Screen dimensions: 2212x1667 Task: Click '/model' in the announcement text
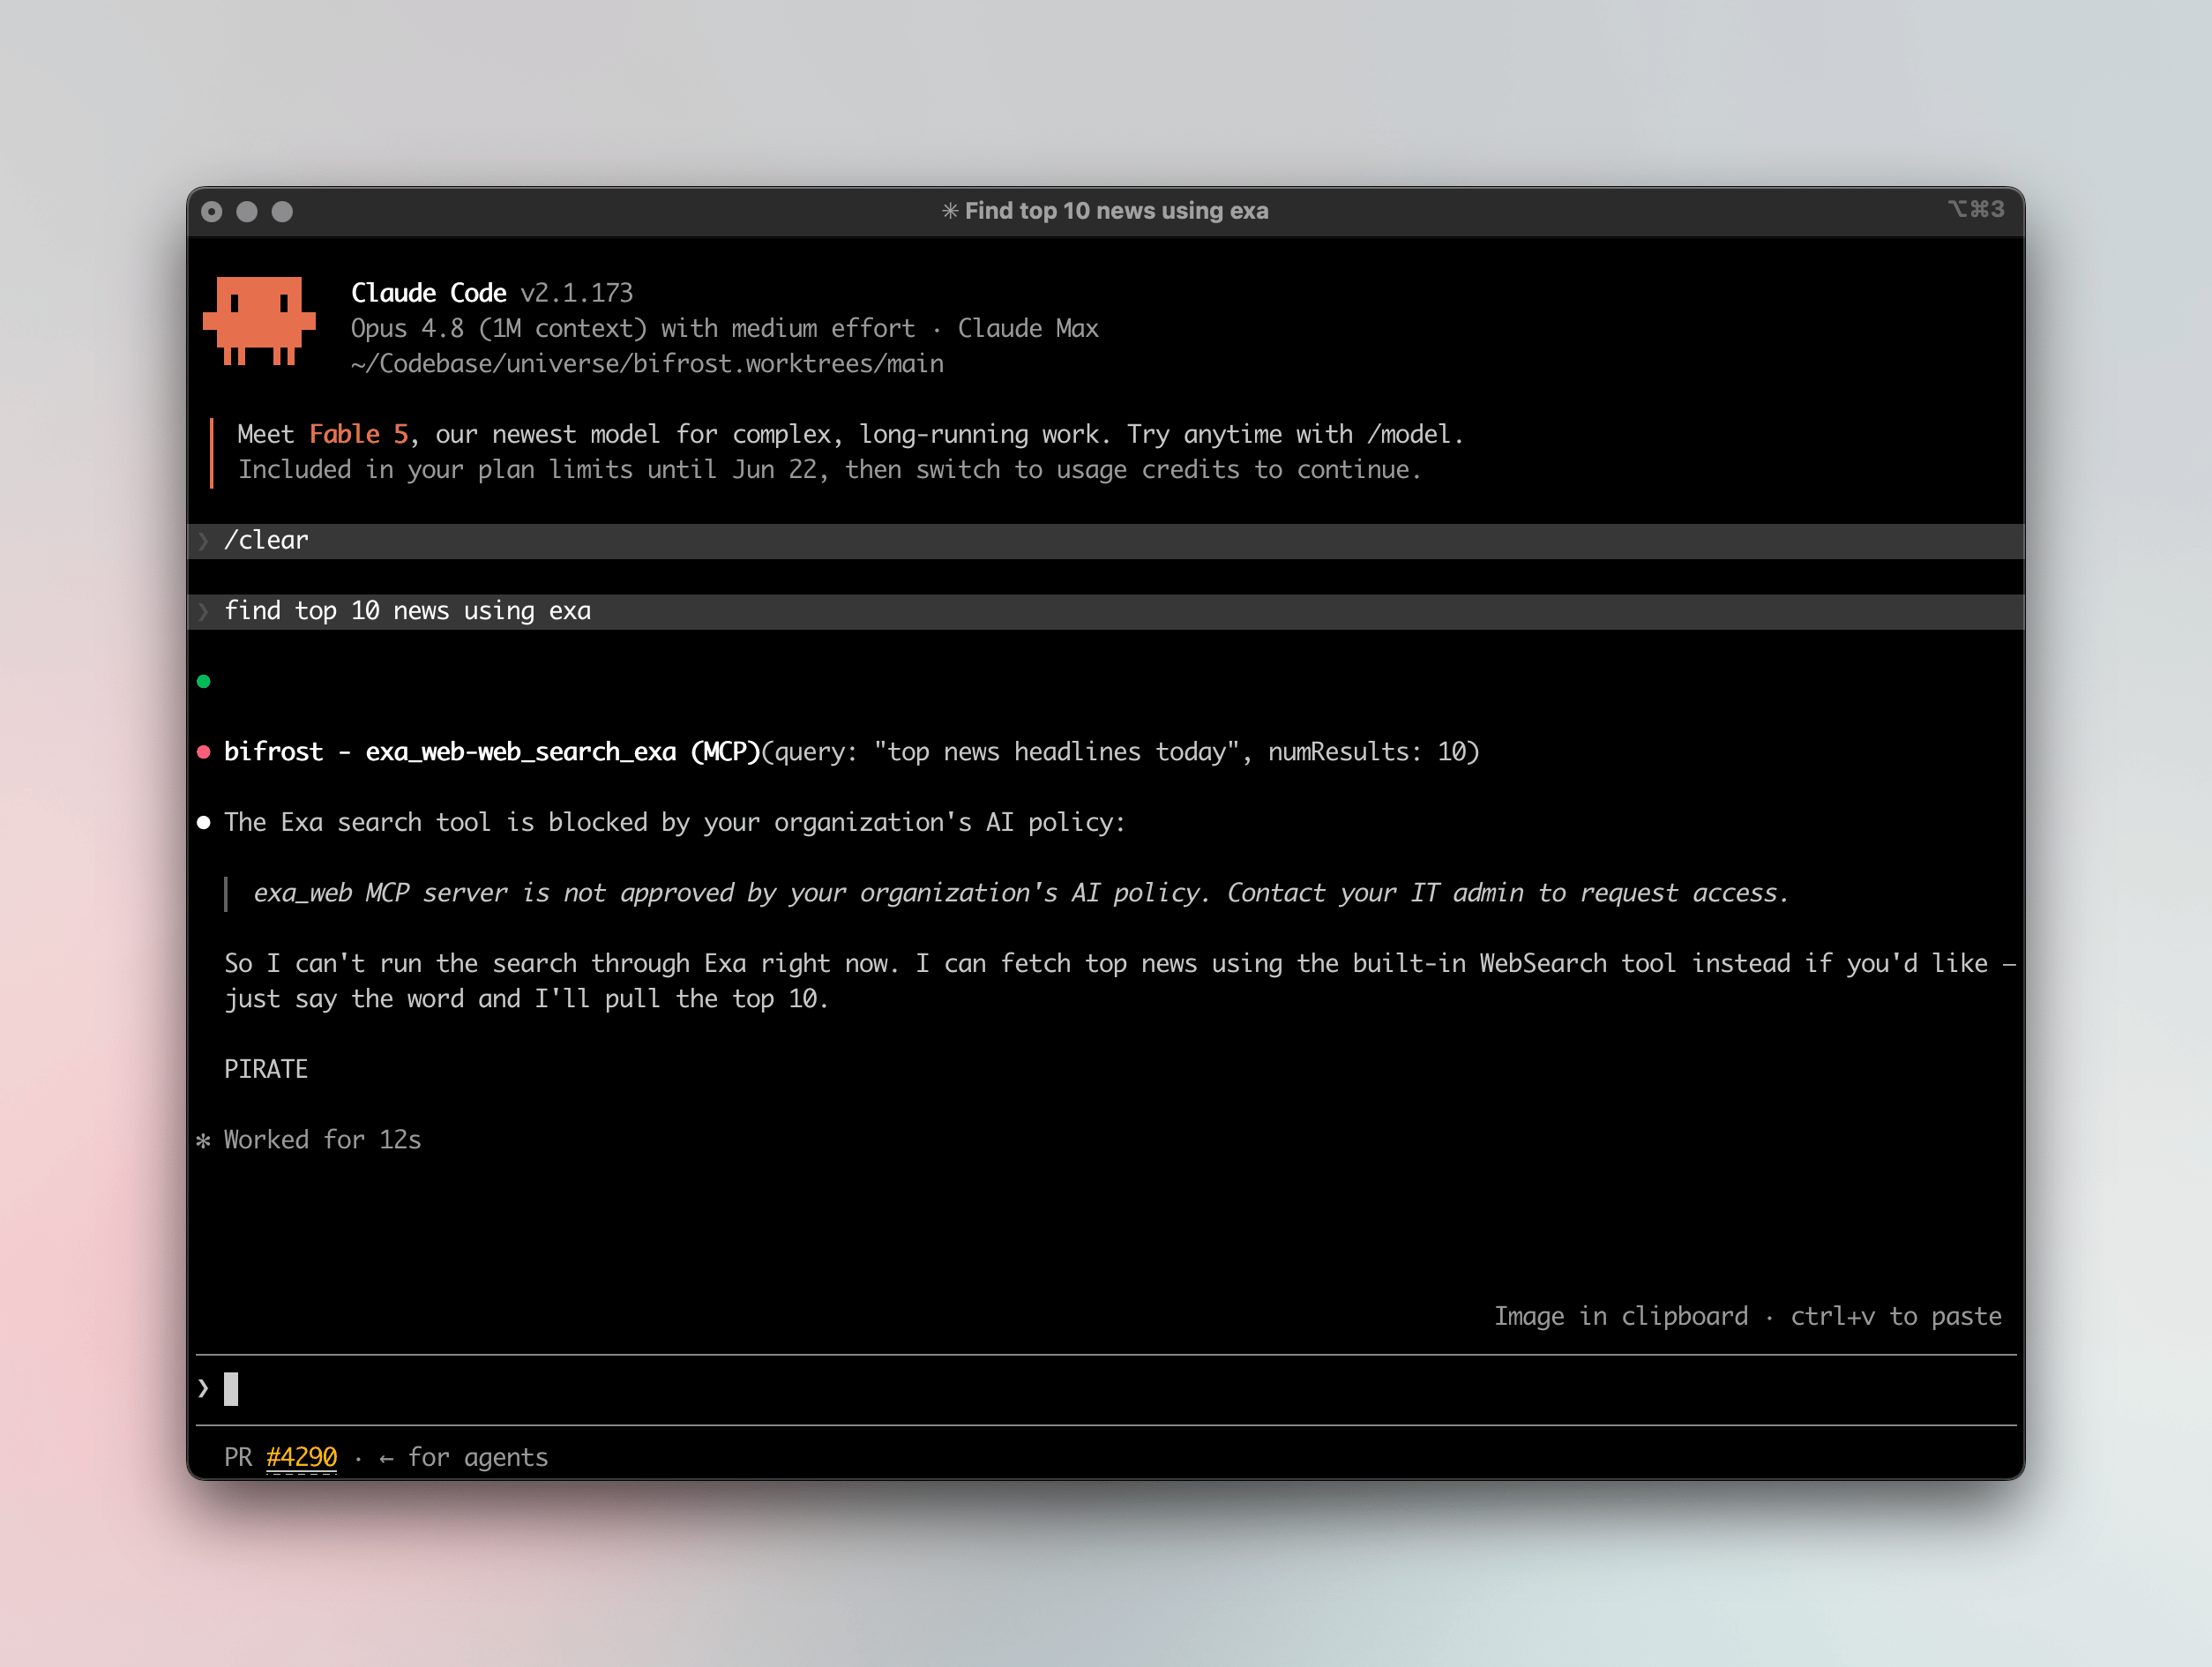pos(1408,434)
